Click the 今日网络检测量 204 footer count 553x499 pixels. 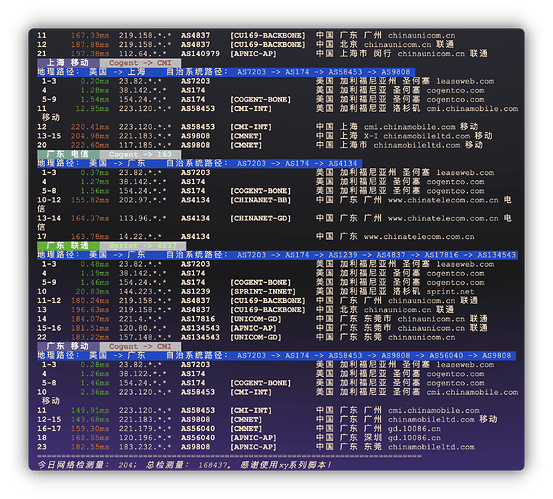[87, 465]
